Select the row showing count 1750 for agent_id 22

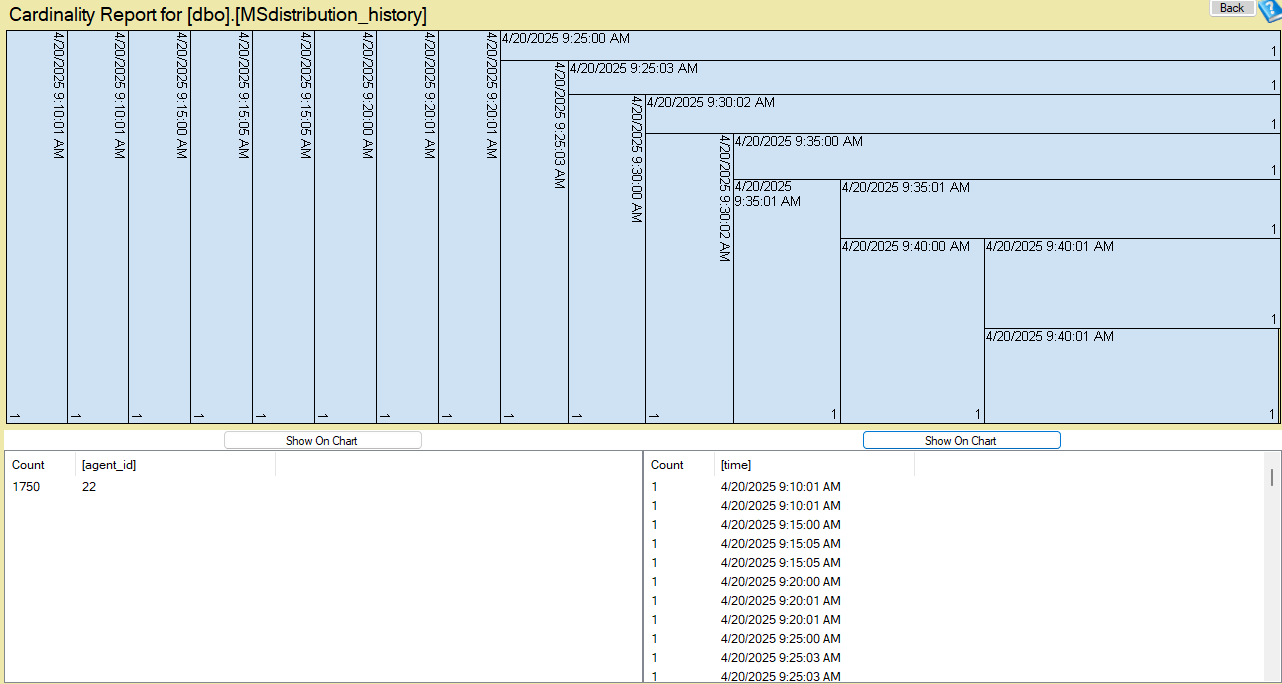point(100,486)
